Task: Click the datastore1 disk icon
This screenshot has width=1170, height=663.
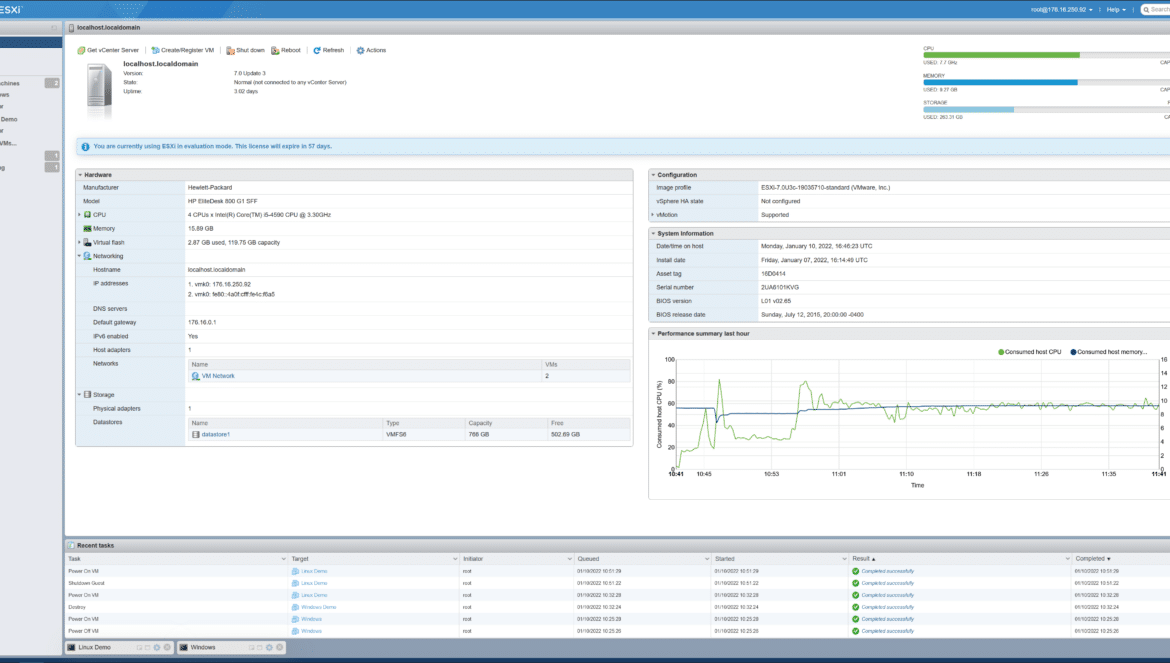Action: (x=195, y=435)
